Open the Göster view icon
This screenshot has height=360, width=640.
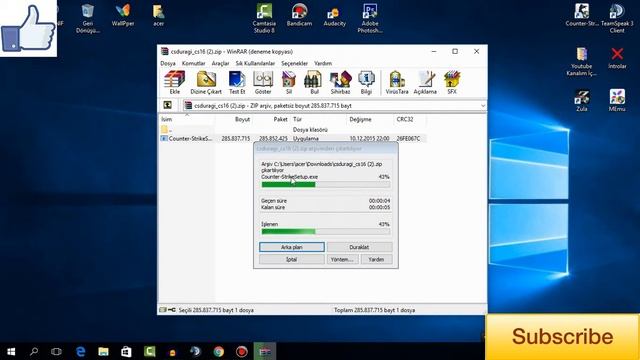pyautogui.click(x=263, y=82)
